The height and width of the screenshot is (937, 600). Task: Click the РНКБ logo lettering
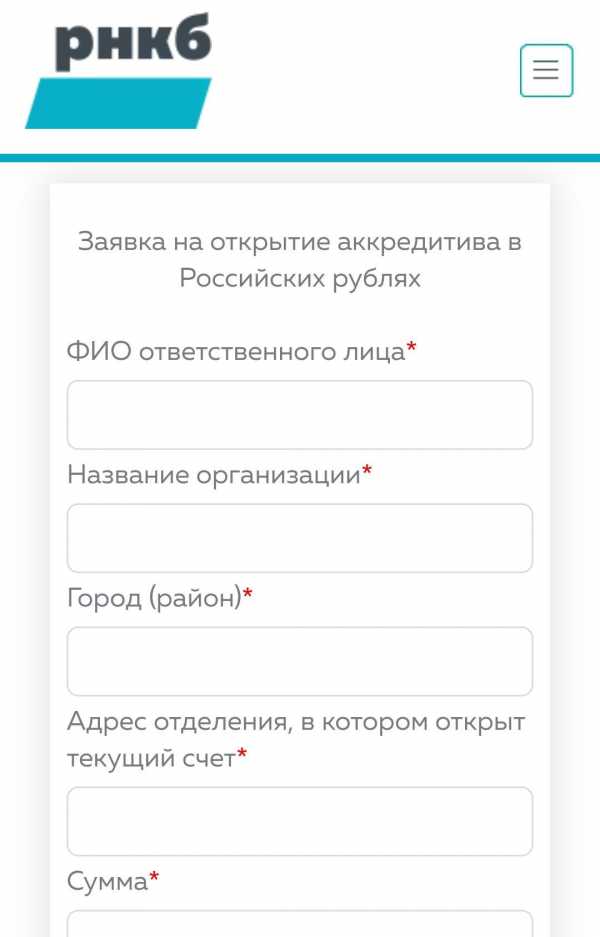click(132, 46)
